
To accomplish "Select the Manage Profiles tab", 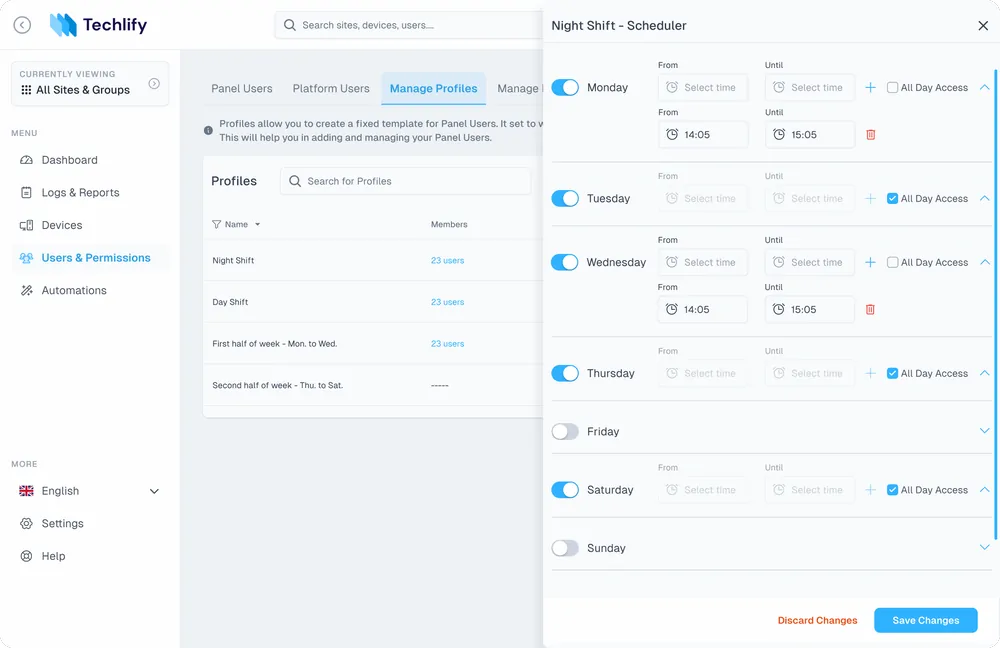I will pyautogui.click(x=434, y=89).
